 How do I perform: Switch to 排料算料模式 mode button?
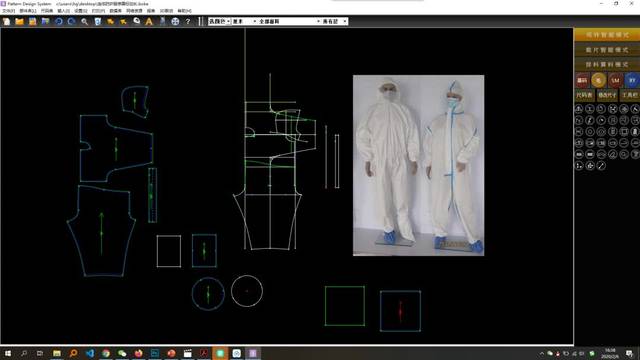[x=607, y=64]
